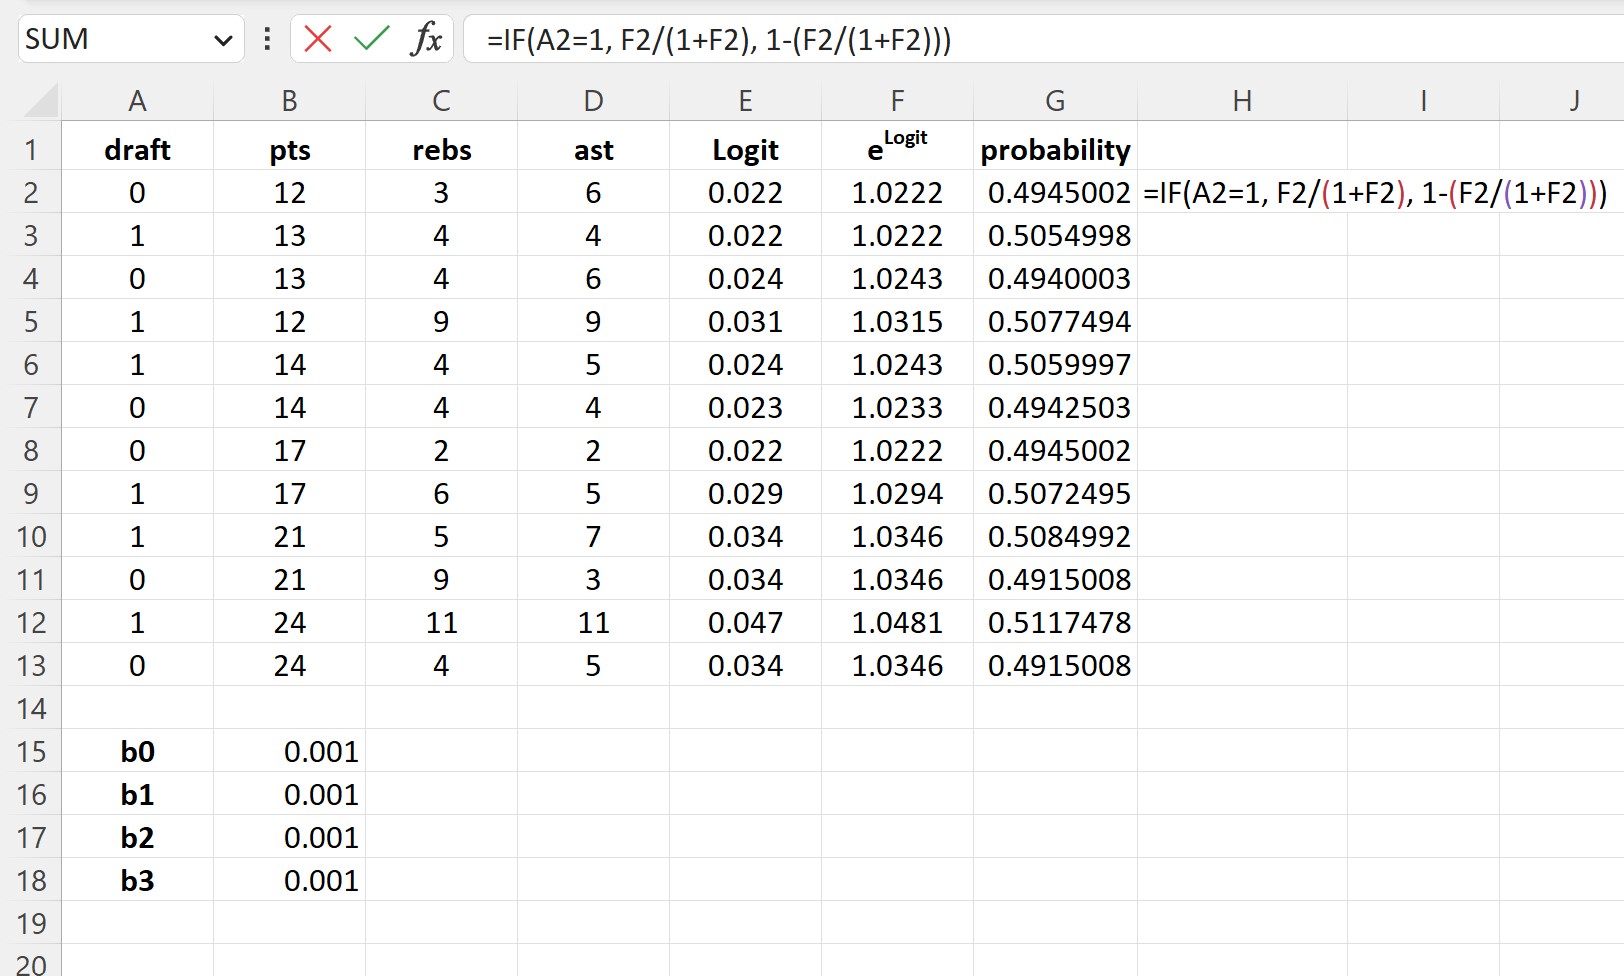Screen dimensions: 1624x976
Task: Click the 'Logit' header cell
Action: 745,149
